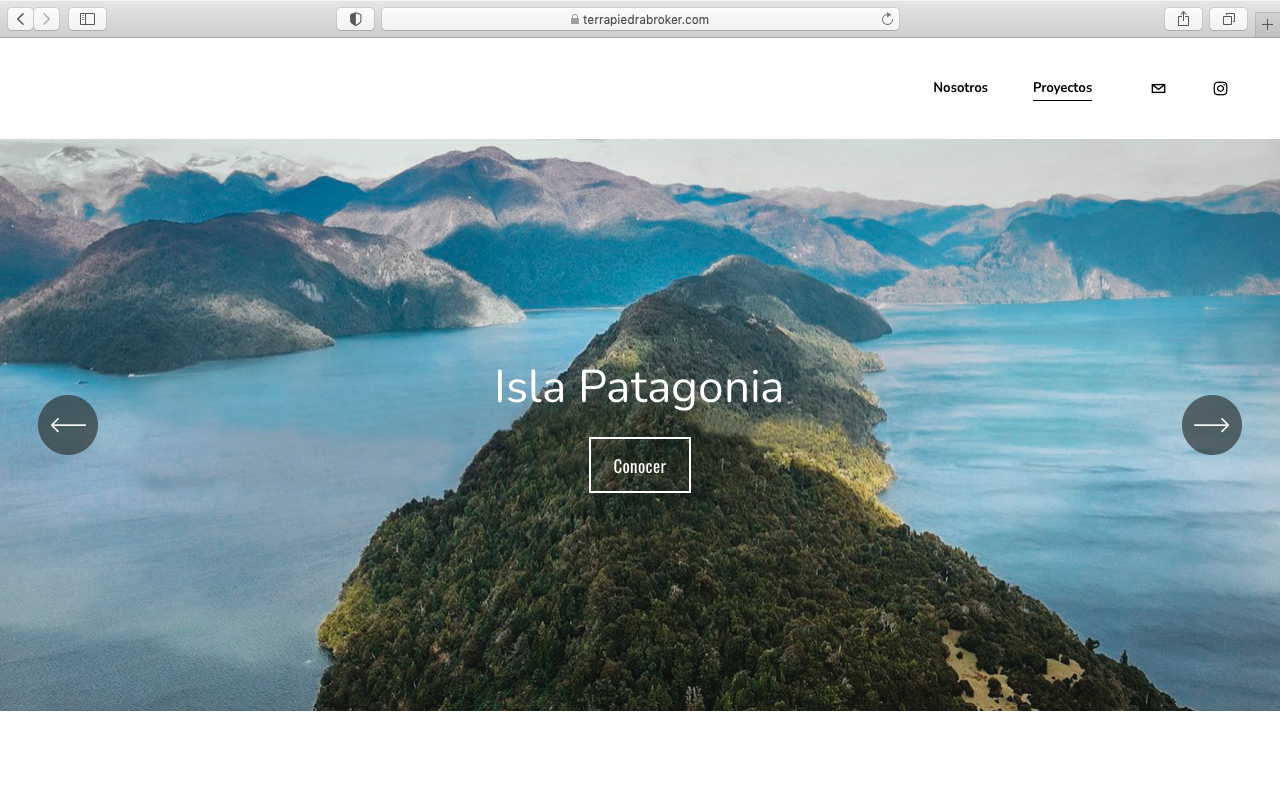Go to the previous slide arrow
Image resolution: width=1280 pixels, height=800 pixels.
point(68,425)
